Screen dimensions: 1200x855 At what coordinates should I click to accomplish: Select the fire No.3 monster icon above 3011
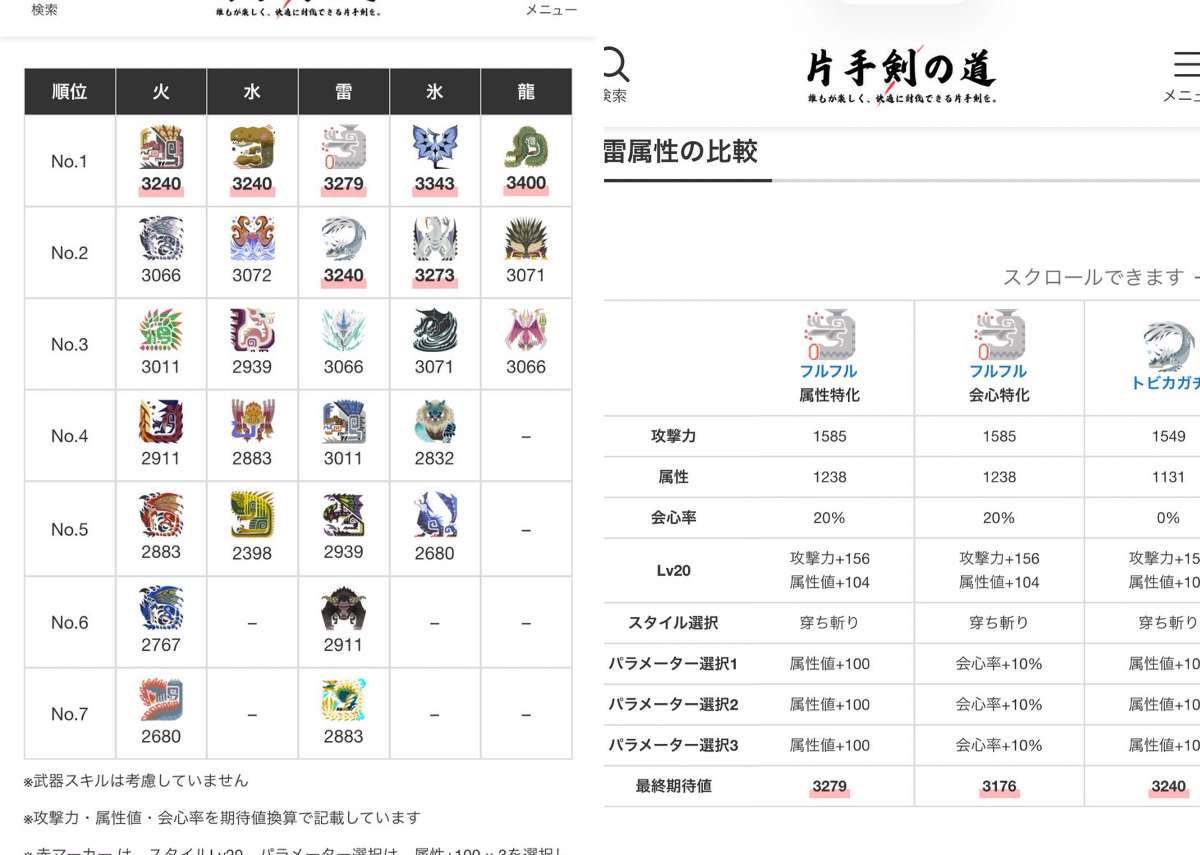[x=161, y=331]
